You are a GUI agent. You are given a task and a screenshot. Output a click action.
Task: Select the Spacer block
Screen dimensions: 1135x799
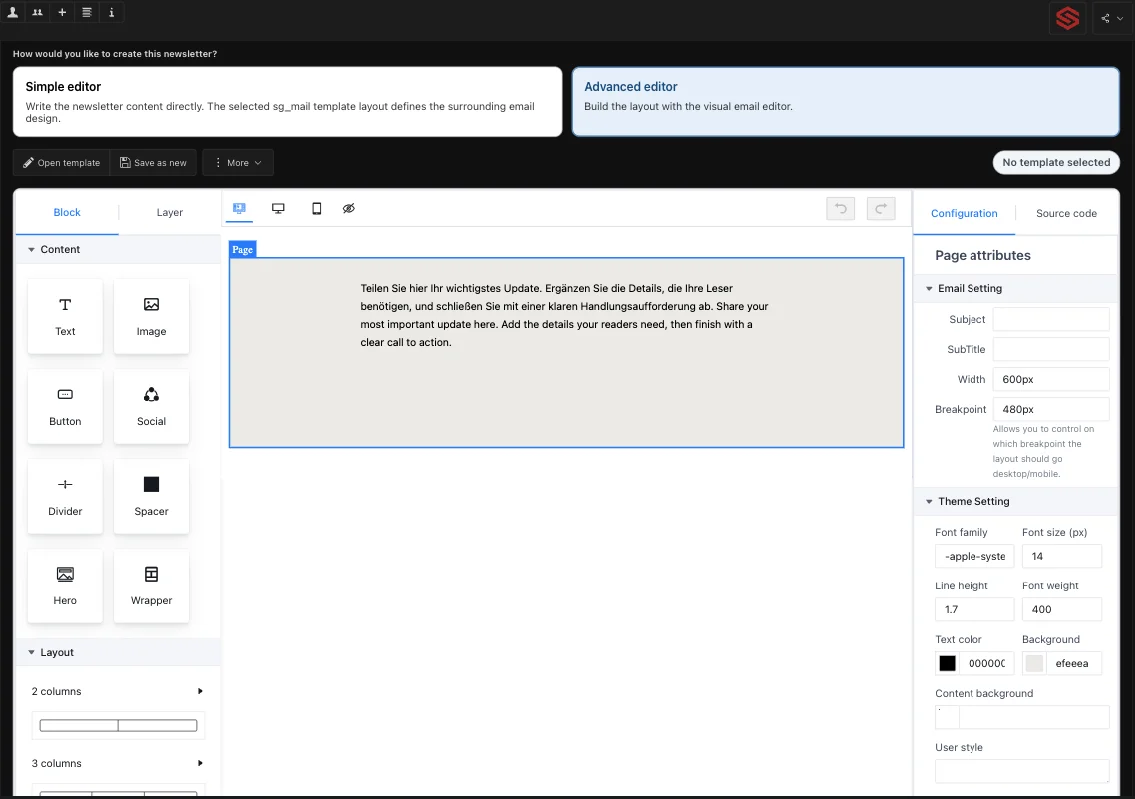coord(151,496)
